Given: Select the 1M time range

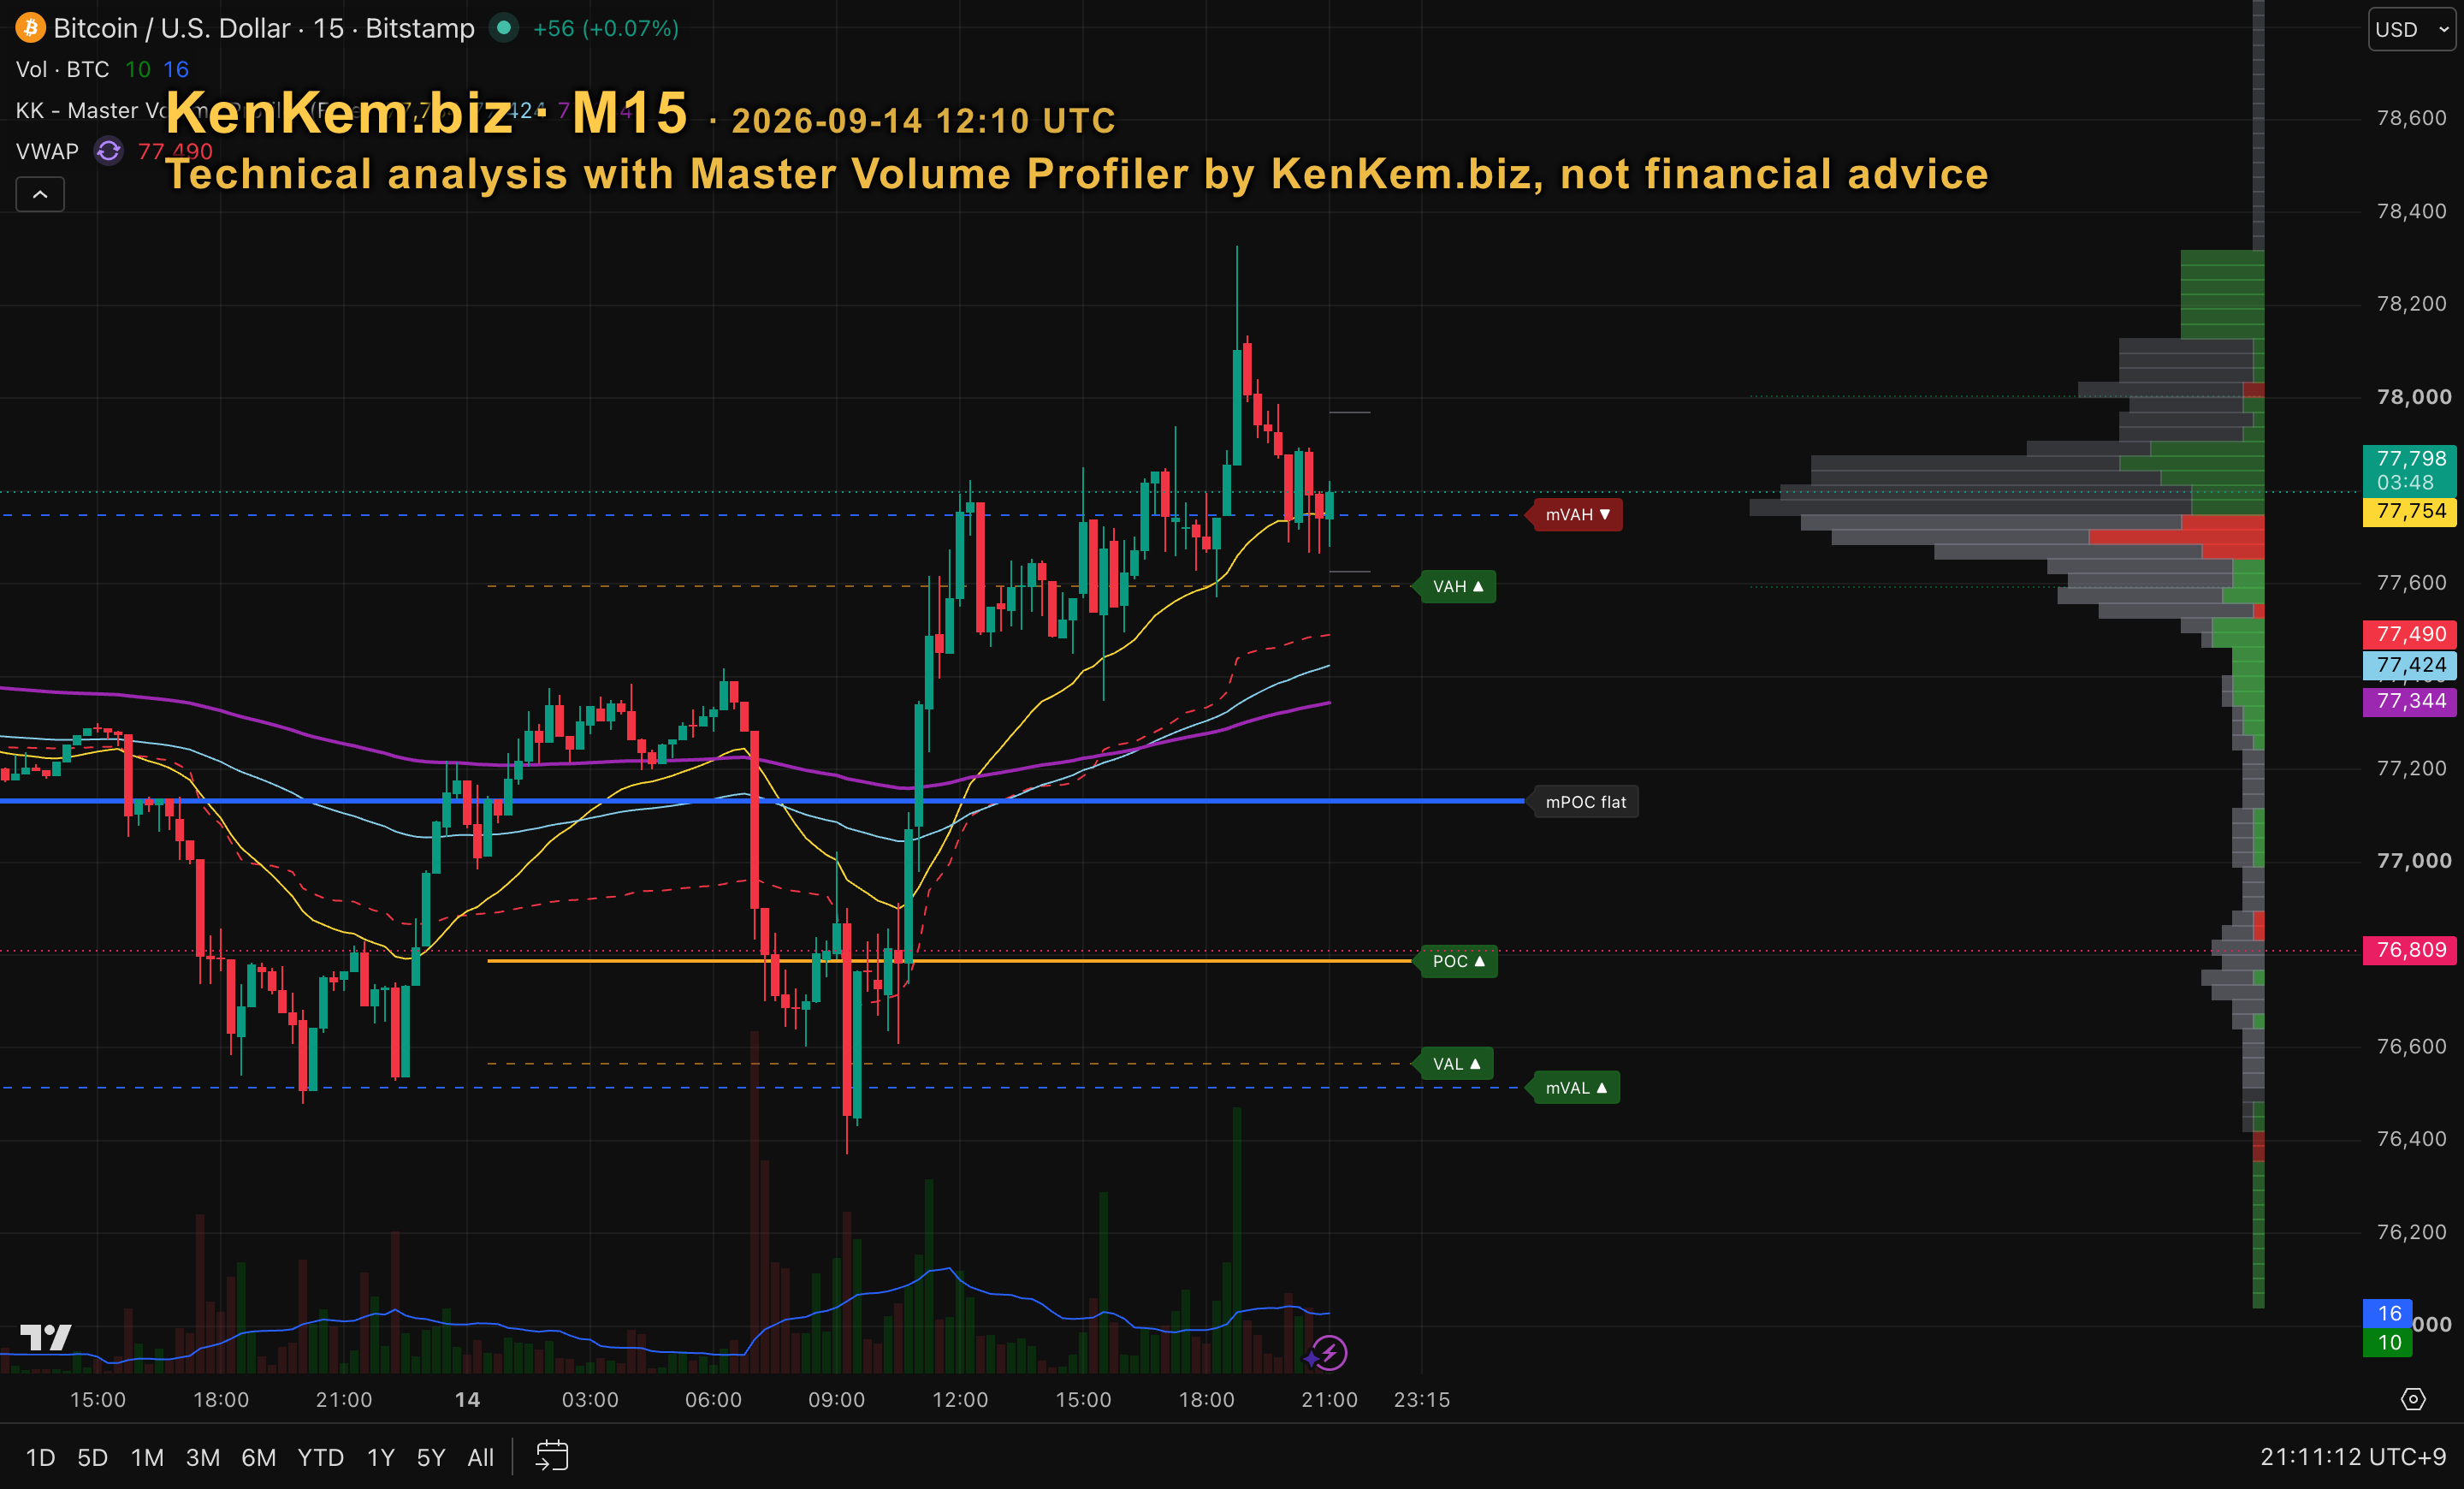Looking at the screenshot, I should tap(147, 1458).
